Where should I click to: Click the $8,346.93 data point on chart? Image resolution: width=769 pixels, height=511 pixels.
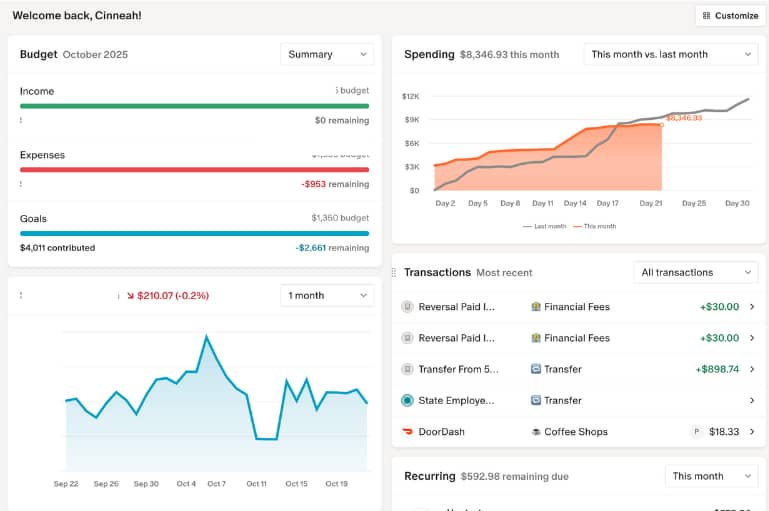(661, 125)
